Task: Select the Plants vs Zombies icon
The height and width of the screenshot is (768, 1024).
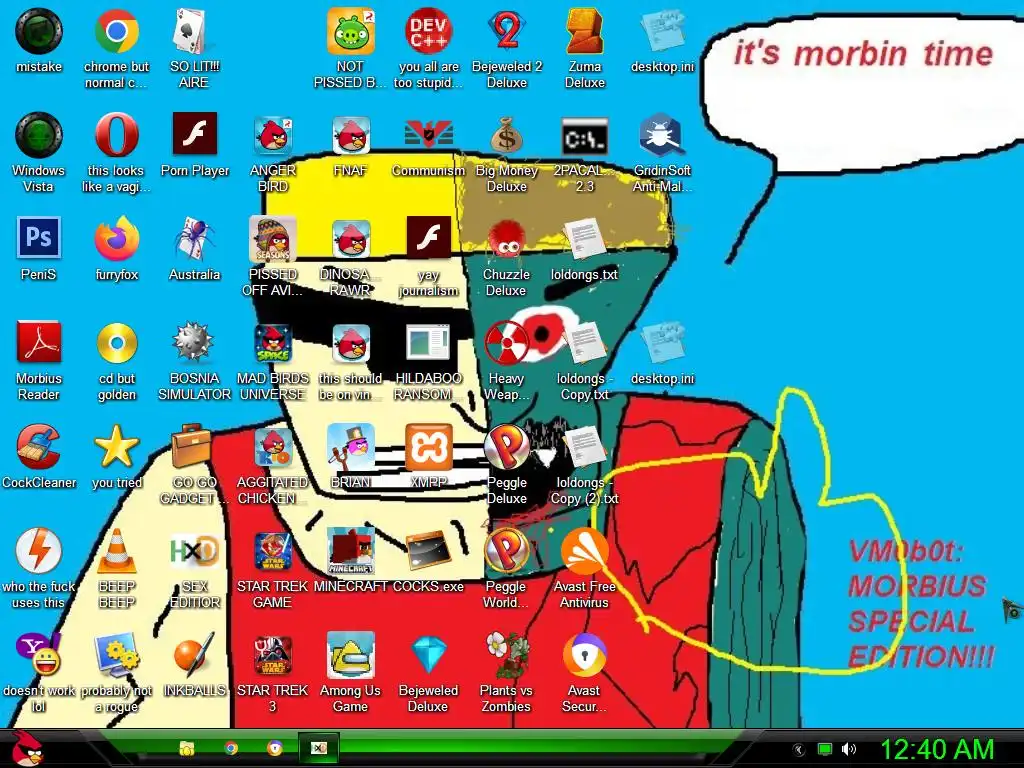Action: click(507, 654)
